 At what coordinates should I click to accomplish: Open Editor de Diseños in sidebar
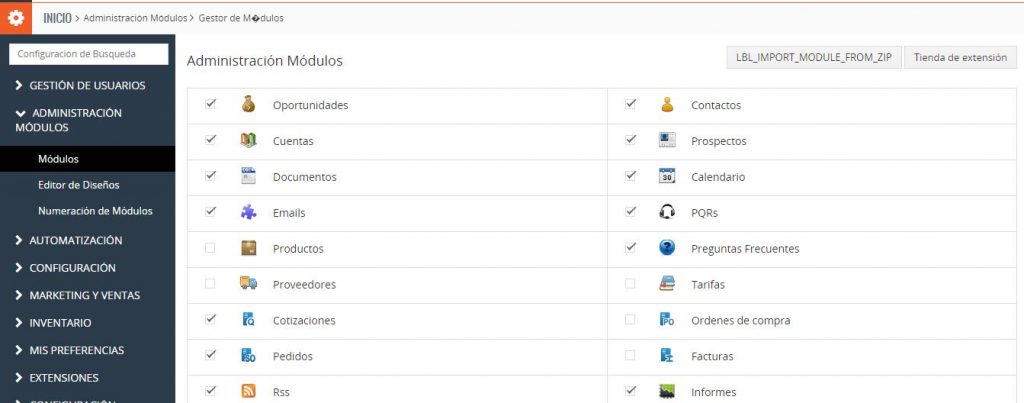(x=79, y=185)
